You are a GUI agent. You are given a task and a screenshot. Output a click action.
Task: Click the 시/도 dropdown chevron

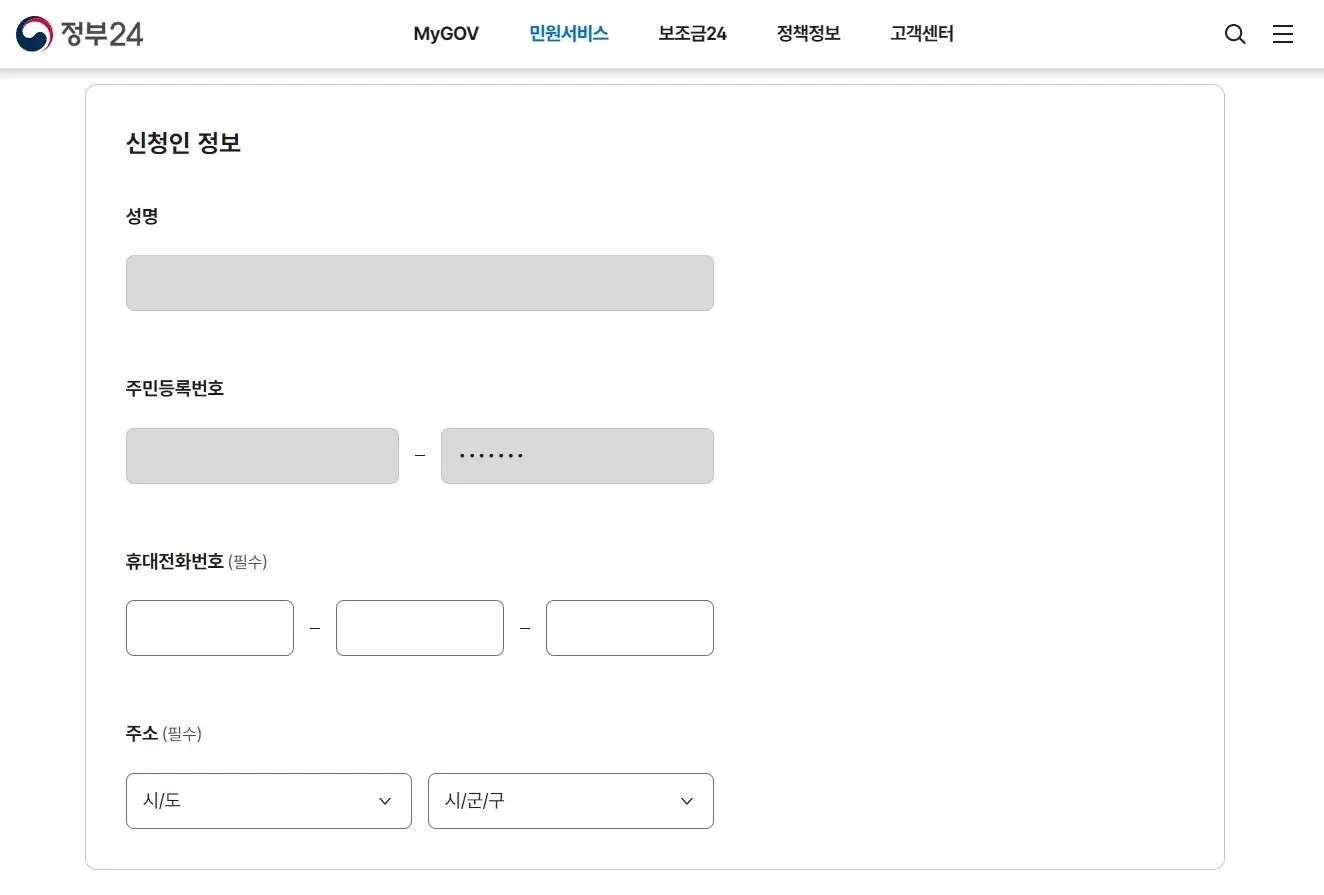tap(385, 801)
